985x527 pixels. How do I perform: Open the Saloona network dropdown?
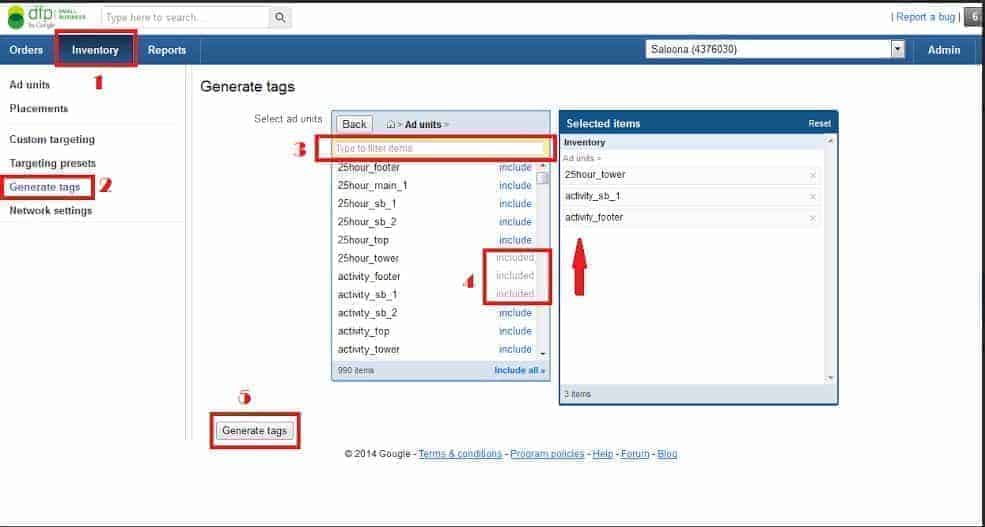click(898, 49)
